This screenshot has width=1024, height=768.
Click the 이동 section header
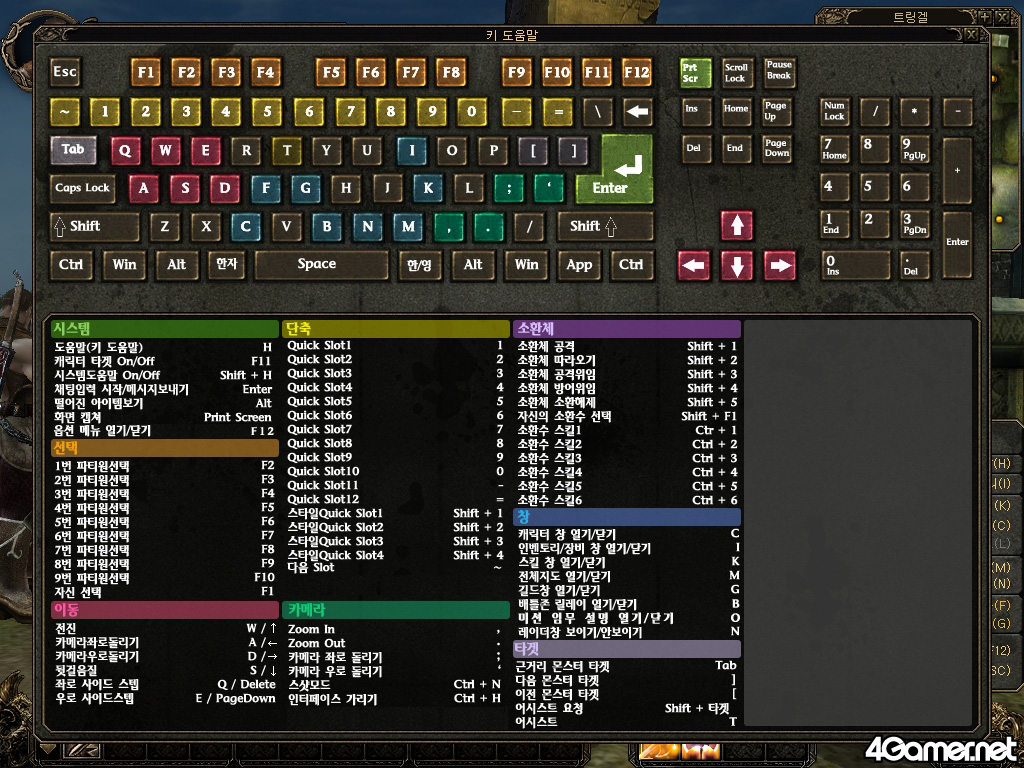click(165, 610)
